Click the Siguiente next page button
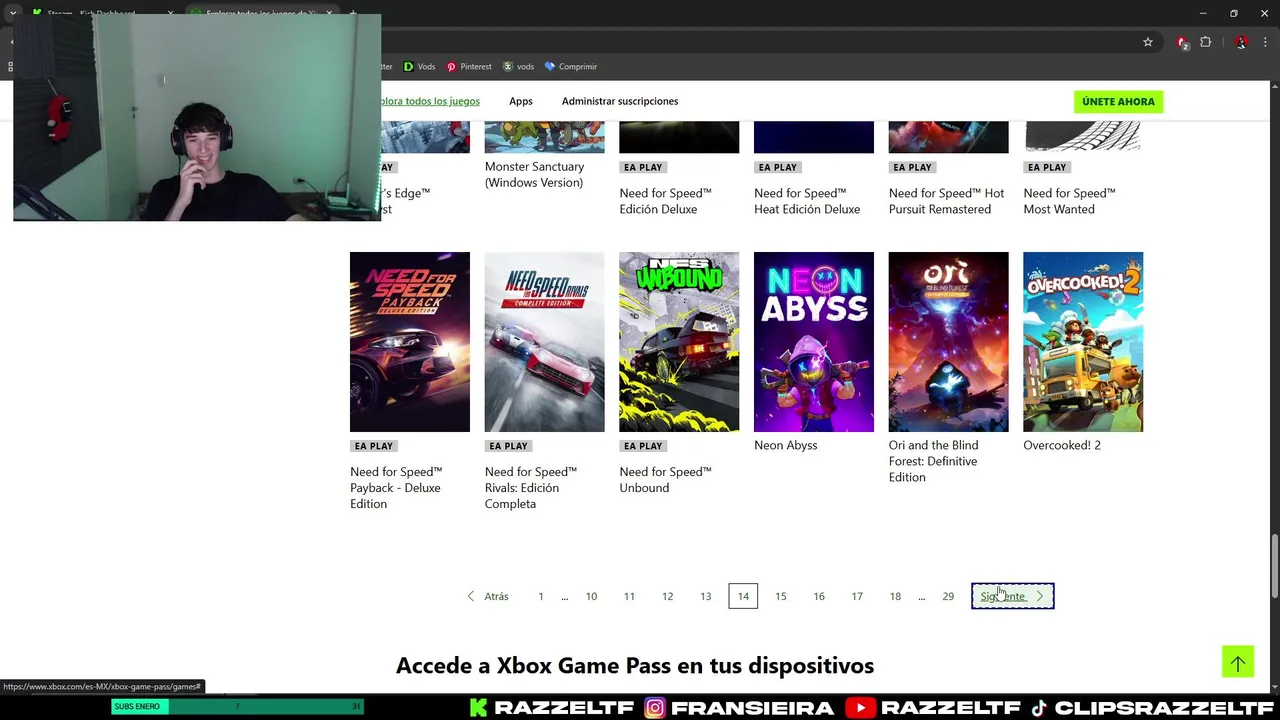 1012,596
